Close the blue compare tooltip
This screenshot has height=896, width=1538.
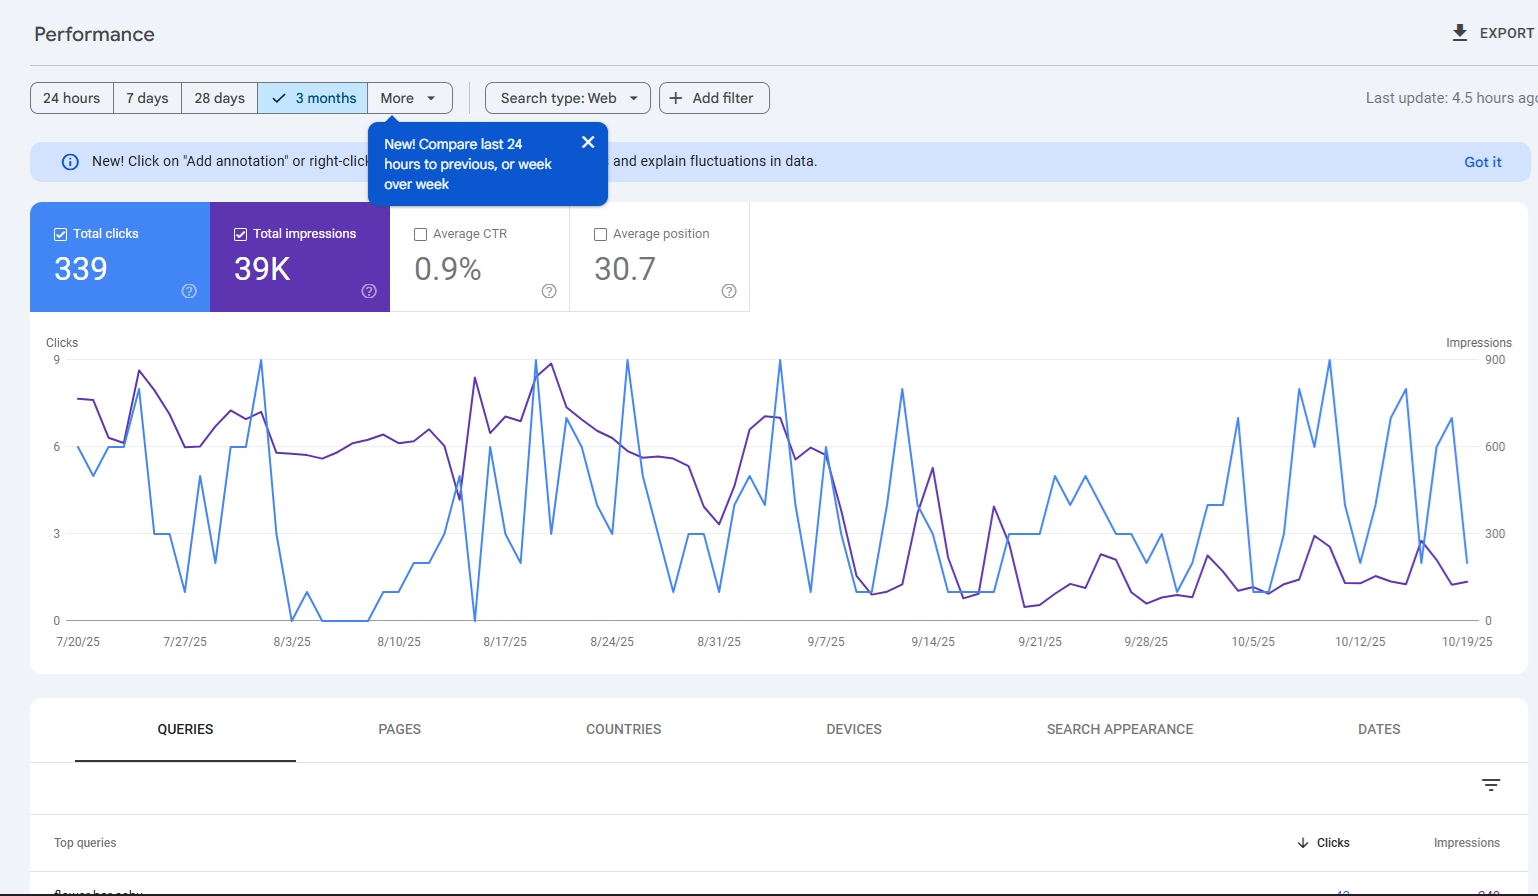click(588, 142)
